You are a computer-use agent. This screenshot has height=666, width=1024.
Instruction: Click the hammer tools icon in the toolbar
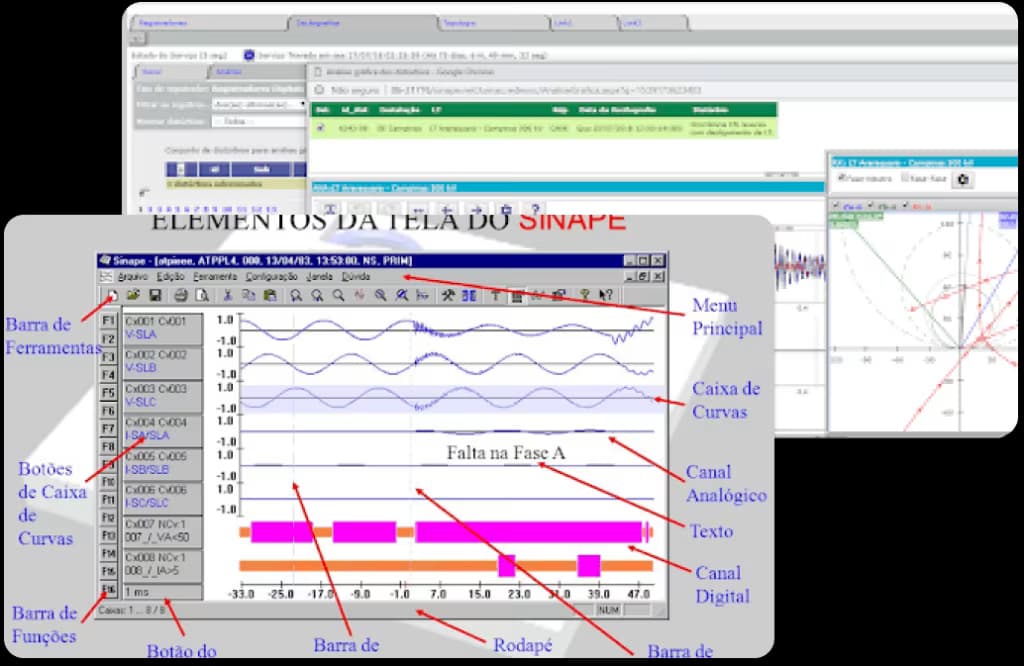click(x=447, y=296)
